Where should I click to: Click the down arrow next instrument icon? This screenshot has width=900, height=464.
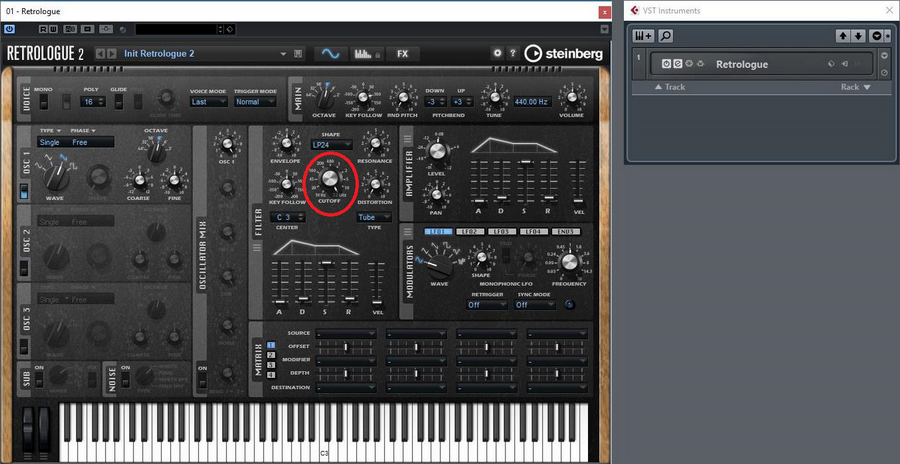coord(858,35)
